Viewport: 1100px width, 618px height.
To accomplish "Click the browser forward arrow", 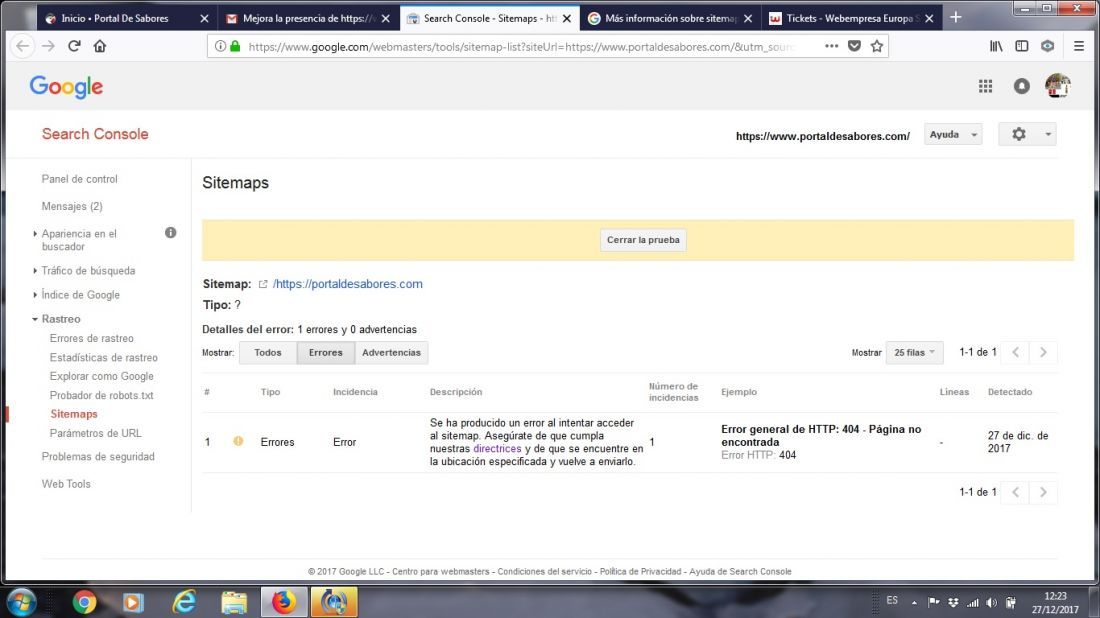I will click(x=48, y=46).
